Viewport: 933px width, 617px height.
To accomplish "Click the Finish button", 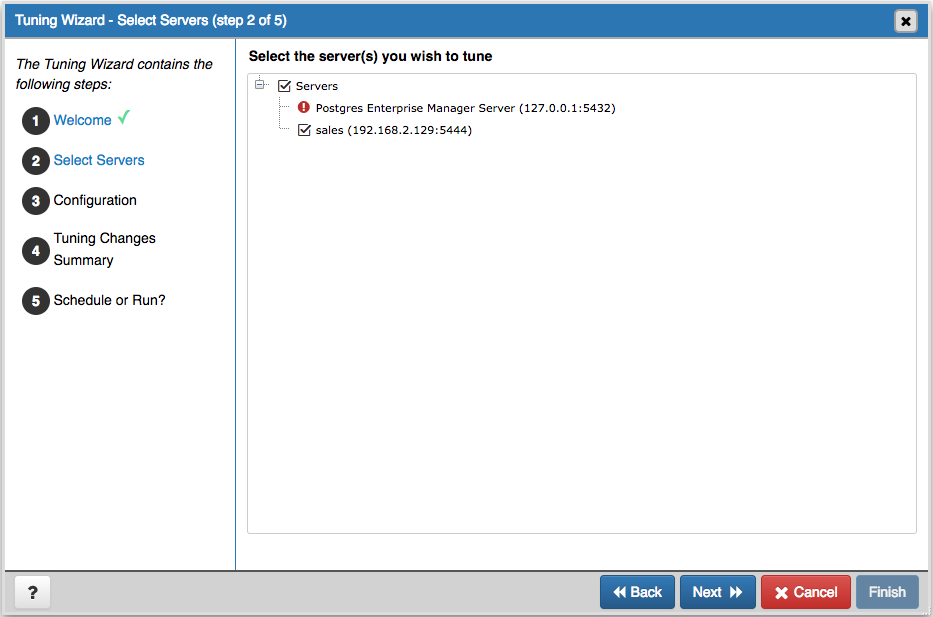I will click(x=887, y=592).
